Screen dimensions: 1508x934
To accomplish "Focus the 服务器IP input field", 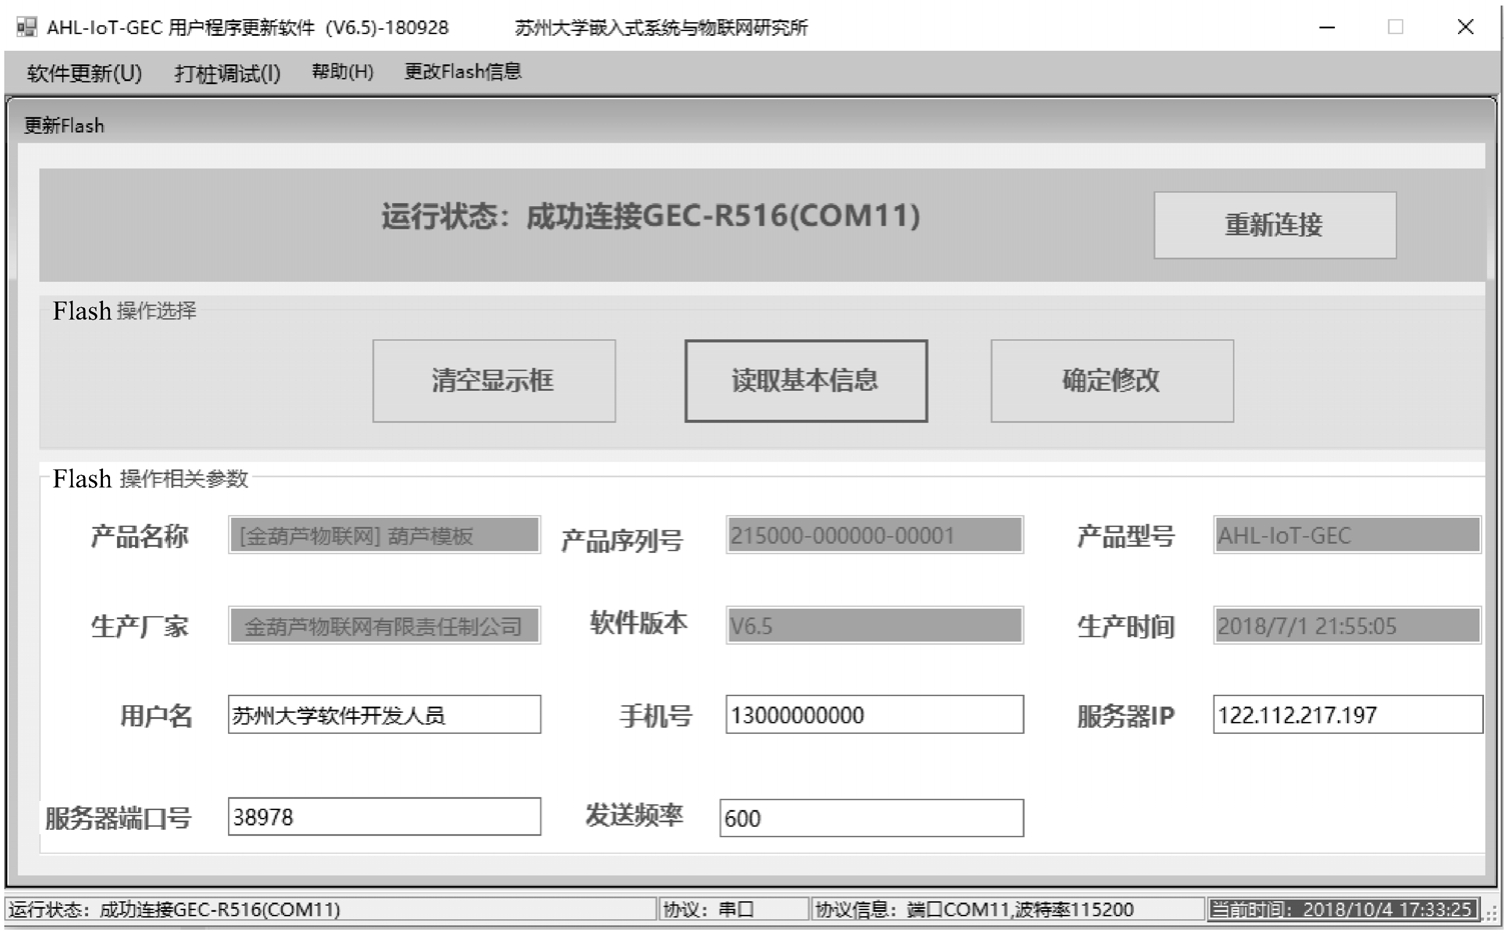I will 1346,715.
